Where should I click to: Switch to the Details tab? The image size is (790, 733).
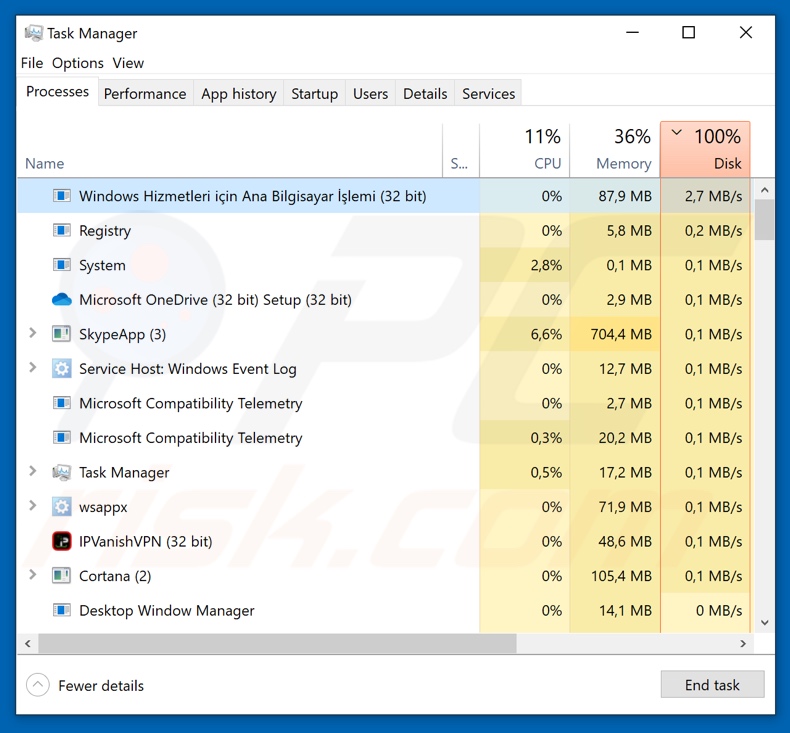425,94
